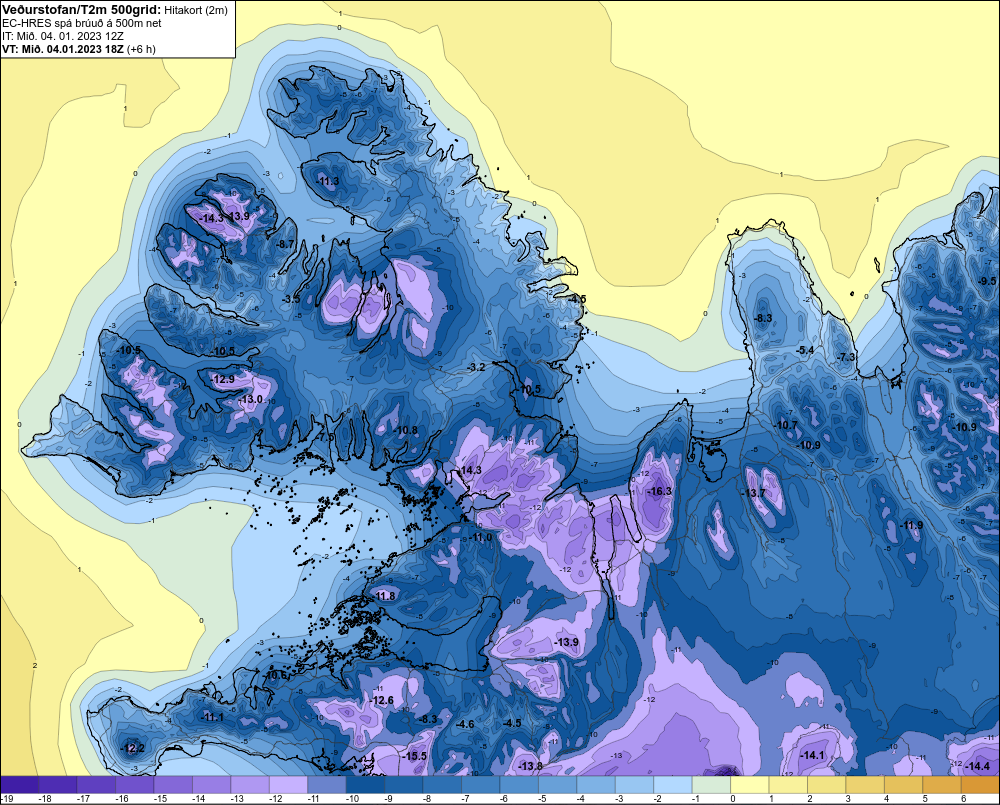Screen dimensions: 1000x805
Task: Pick legend swatch between -19 and -18
Action: click(19, 785)
